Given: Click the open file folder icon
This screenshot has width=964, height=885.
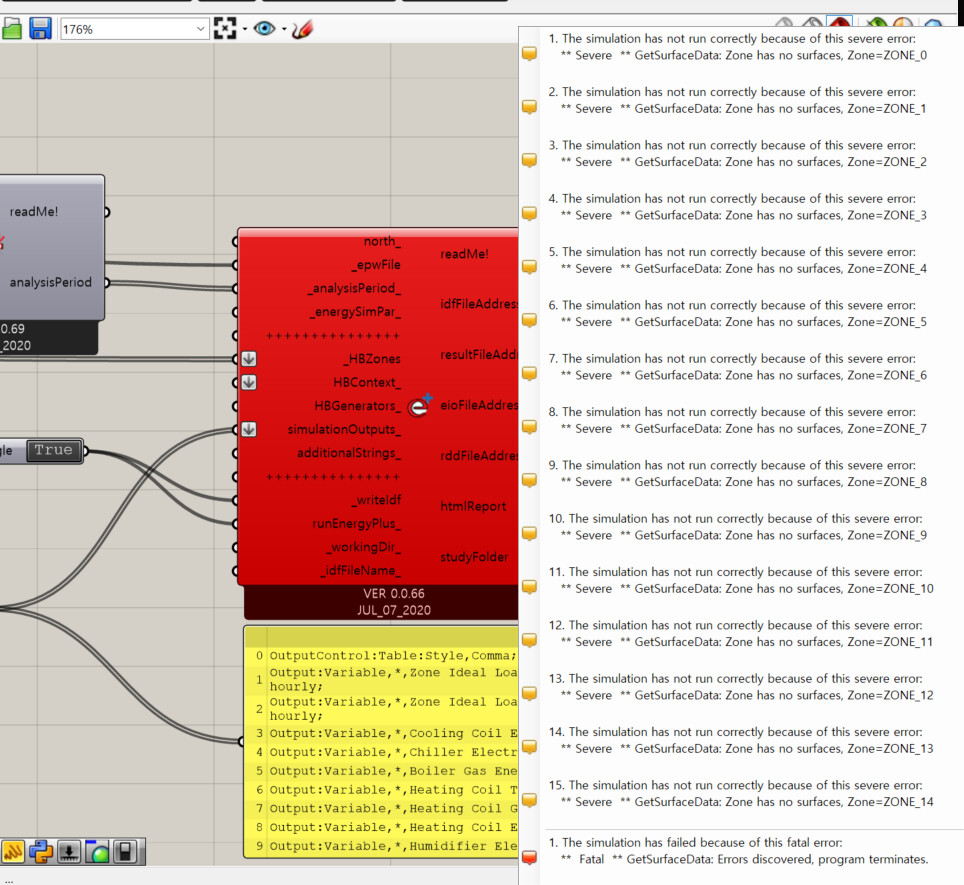Looking at the screenshot, I should (x=11, y=29).
